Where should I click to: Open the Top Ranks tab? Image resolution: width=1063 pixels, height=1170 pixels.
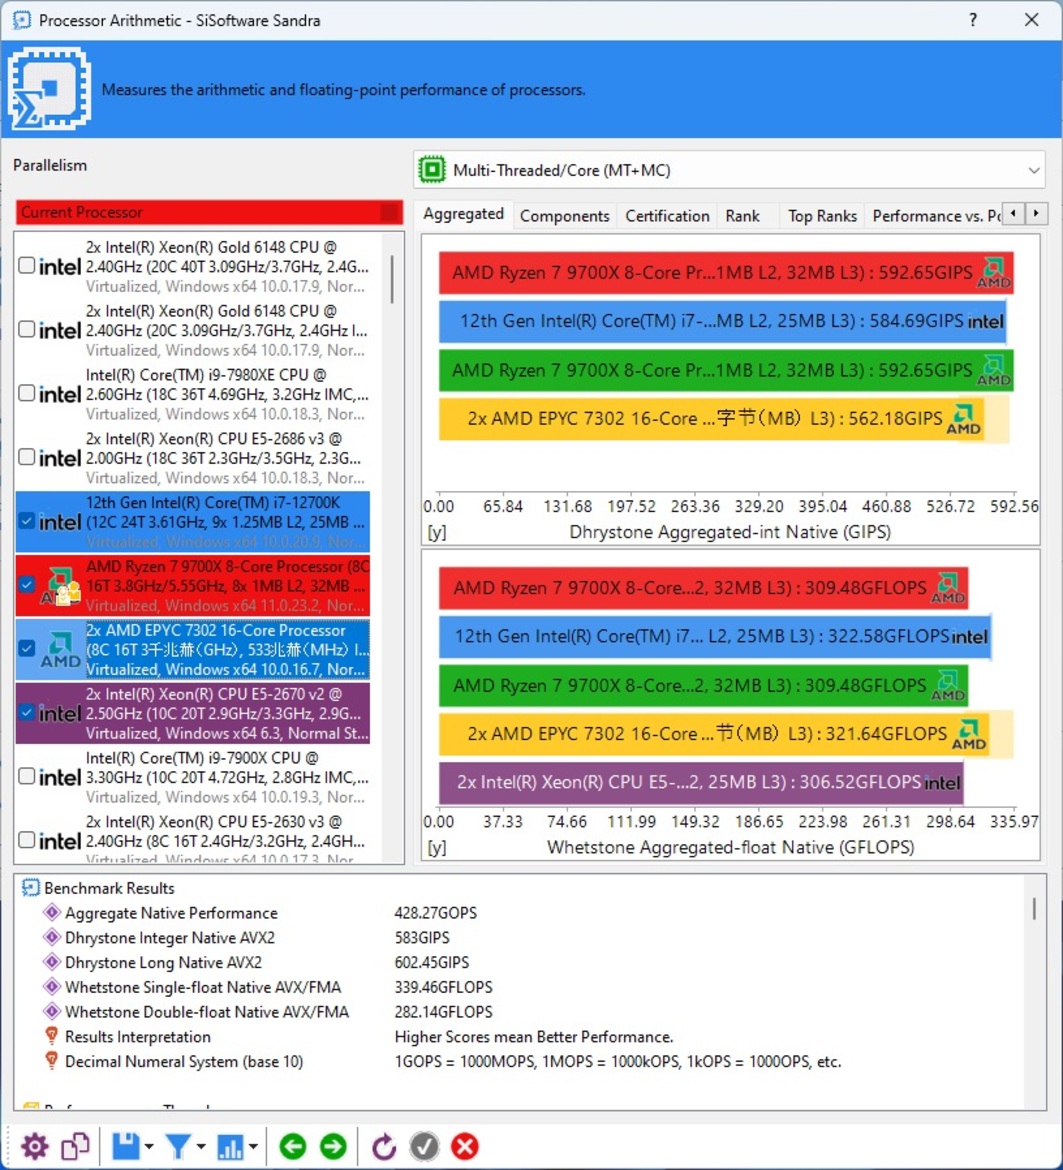coord(822,216)
